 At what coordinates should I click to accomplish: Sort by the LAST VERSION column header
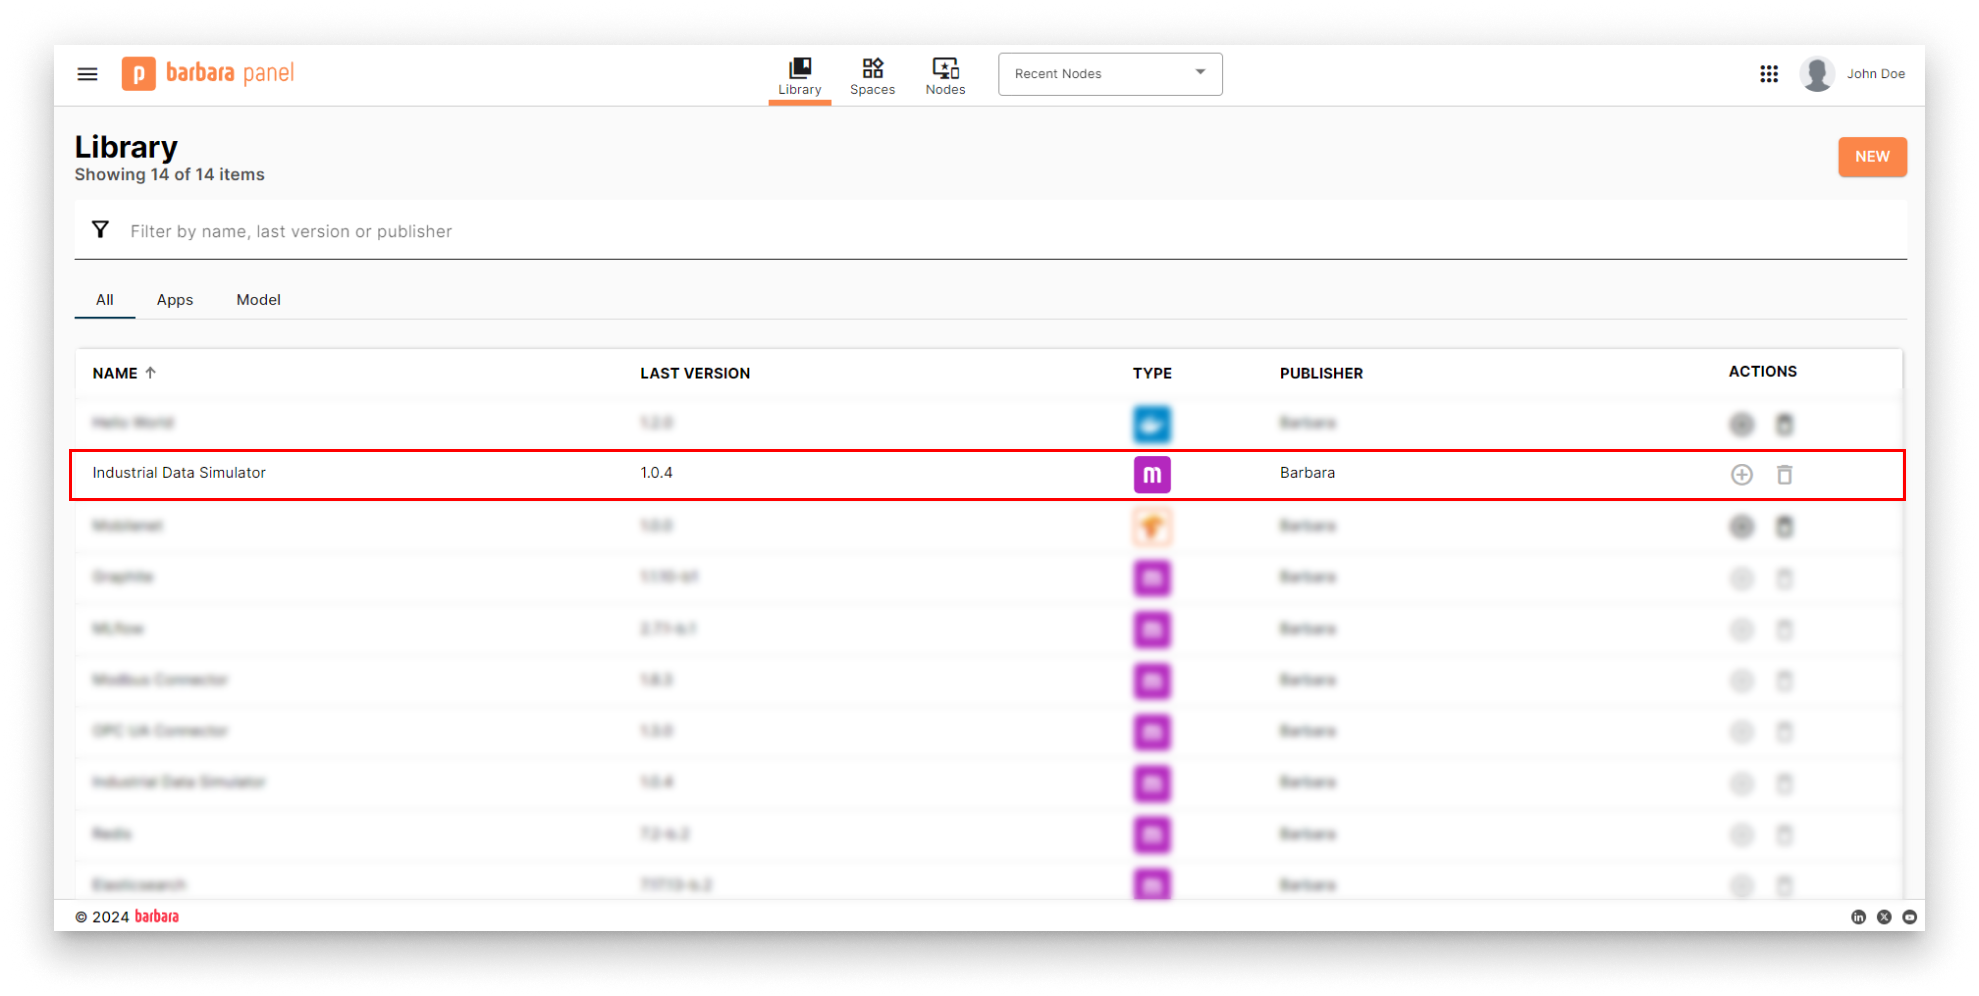point(694,373)
